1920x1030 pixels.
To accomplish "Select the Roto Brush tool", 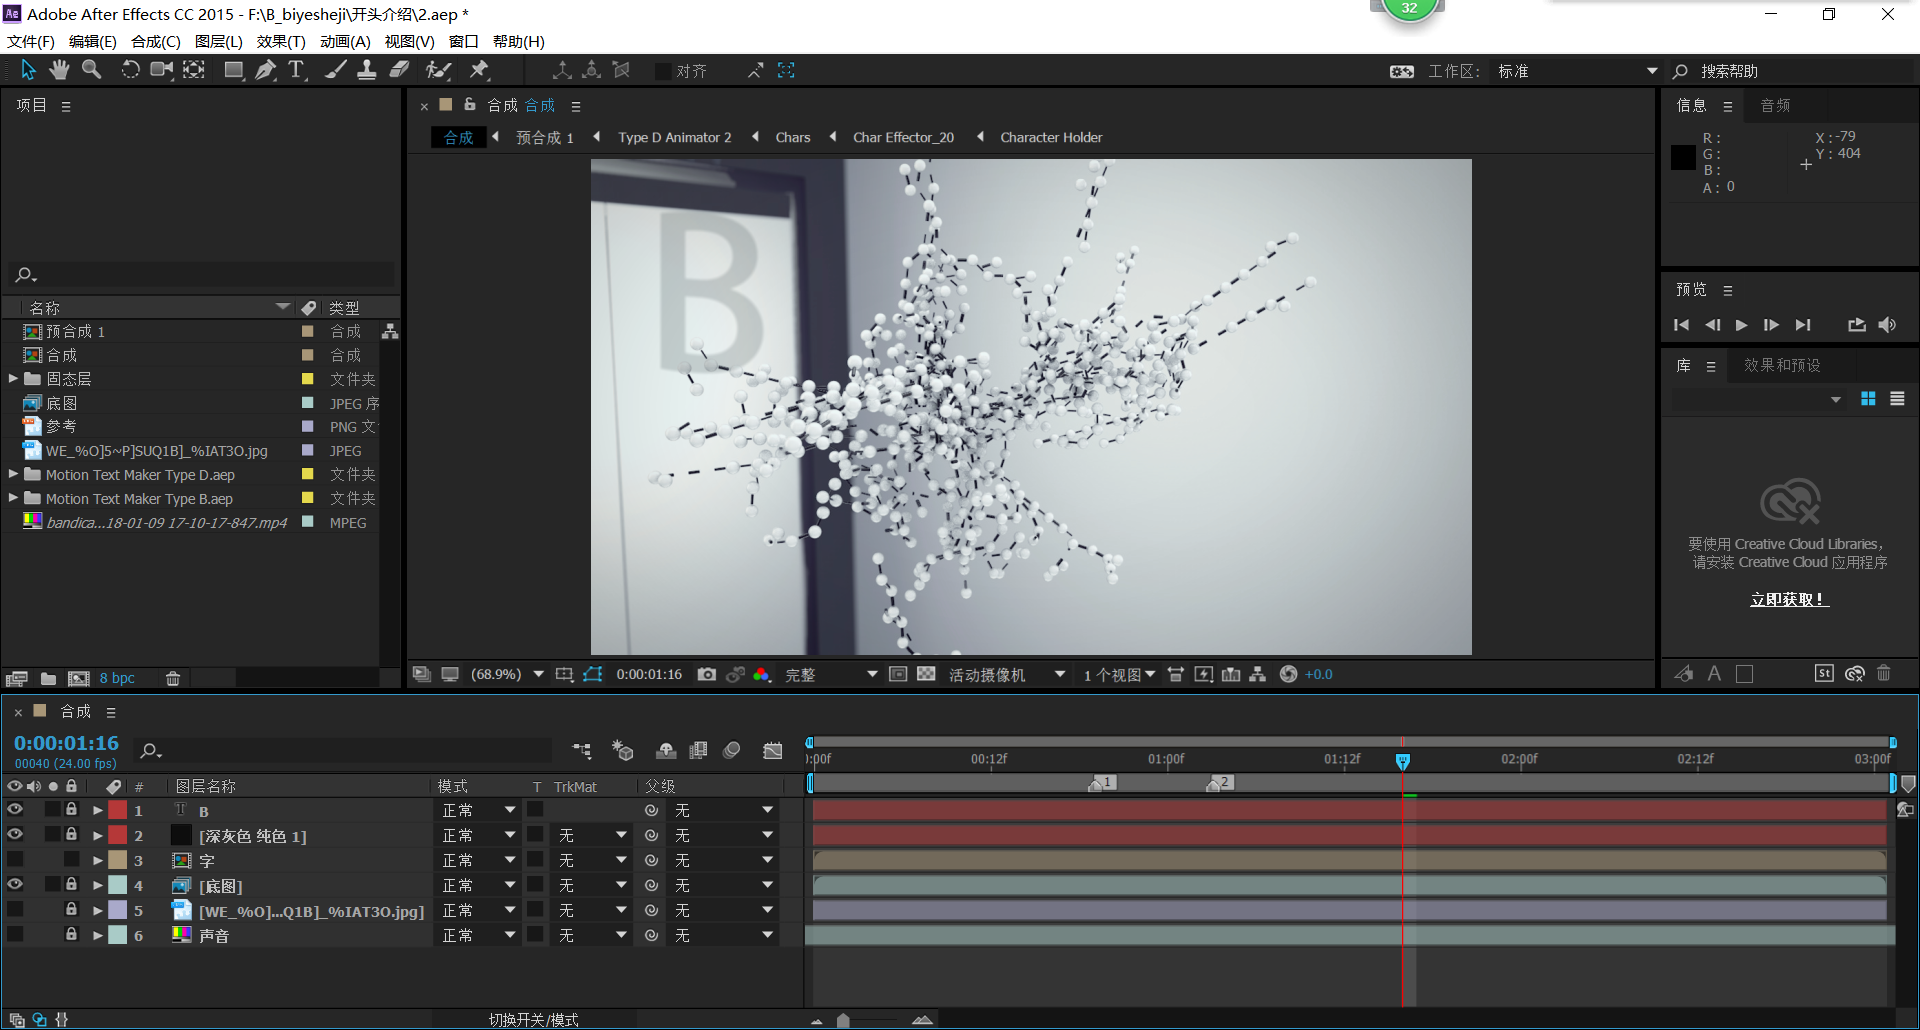I will pos(438,70).
